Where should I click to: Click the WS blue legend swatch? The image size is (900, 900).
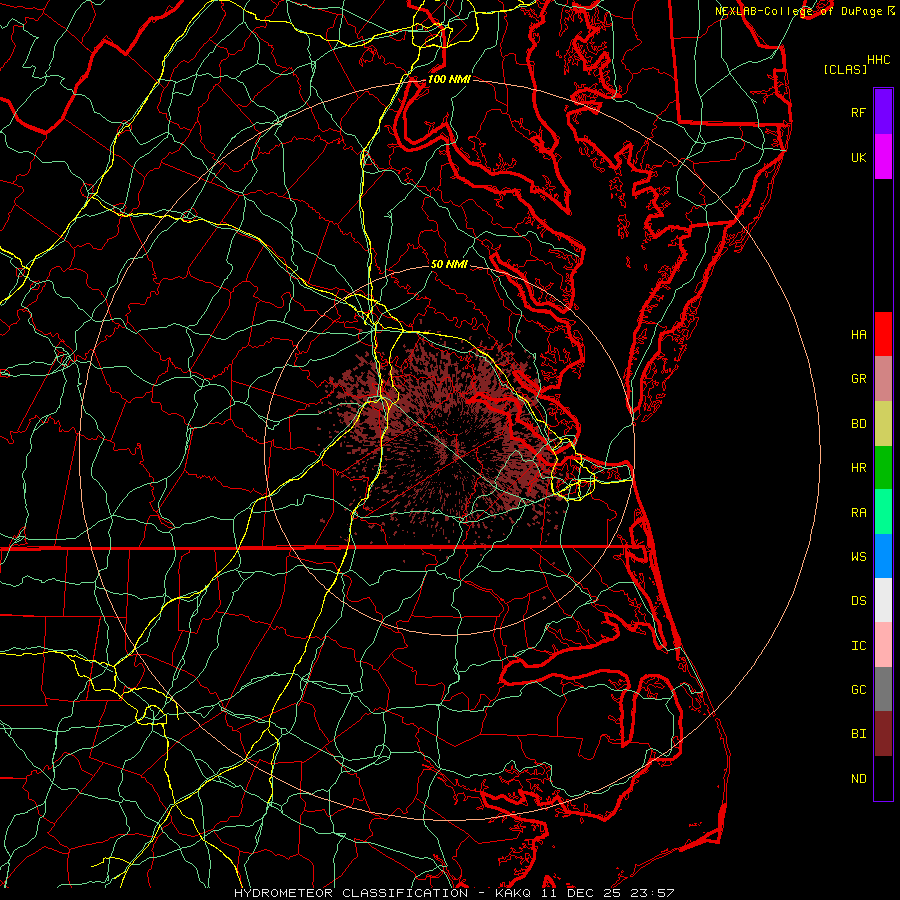click(x=883, y=556)
